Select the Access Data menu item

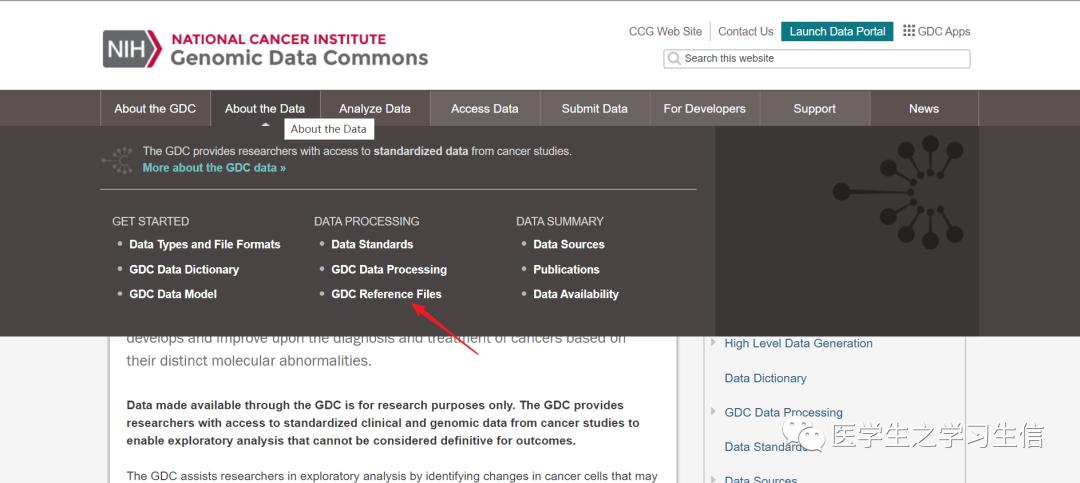click(485, 109)
